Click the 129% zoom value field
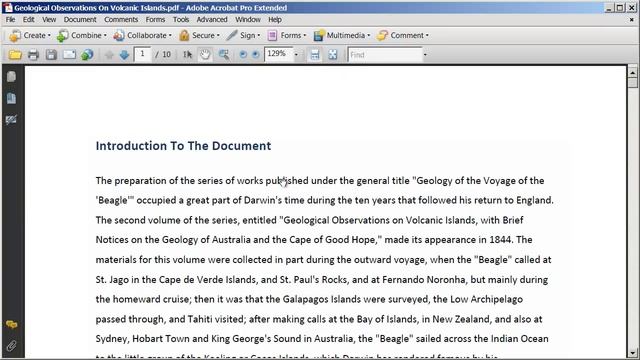640x360 pixels. tap(278, 54)
